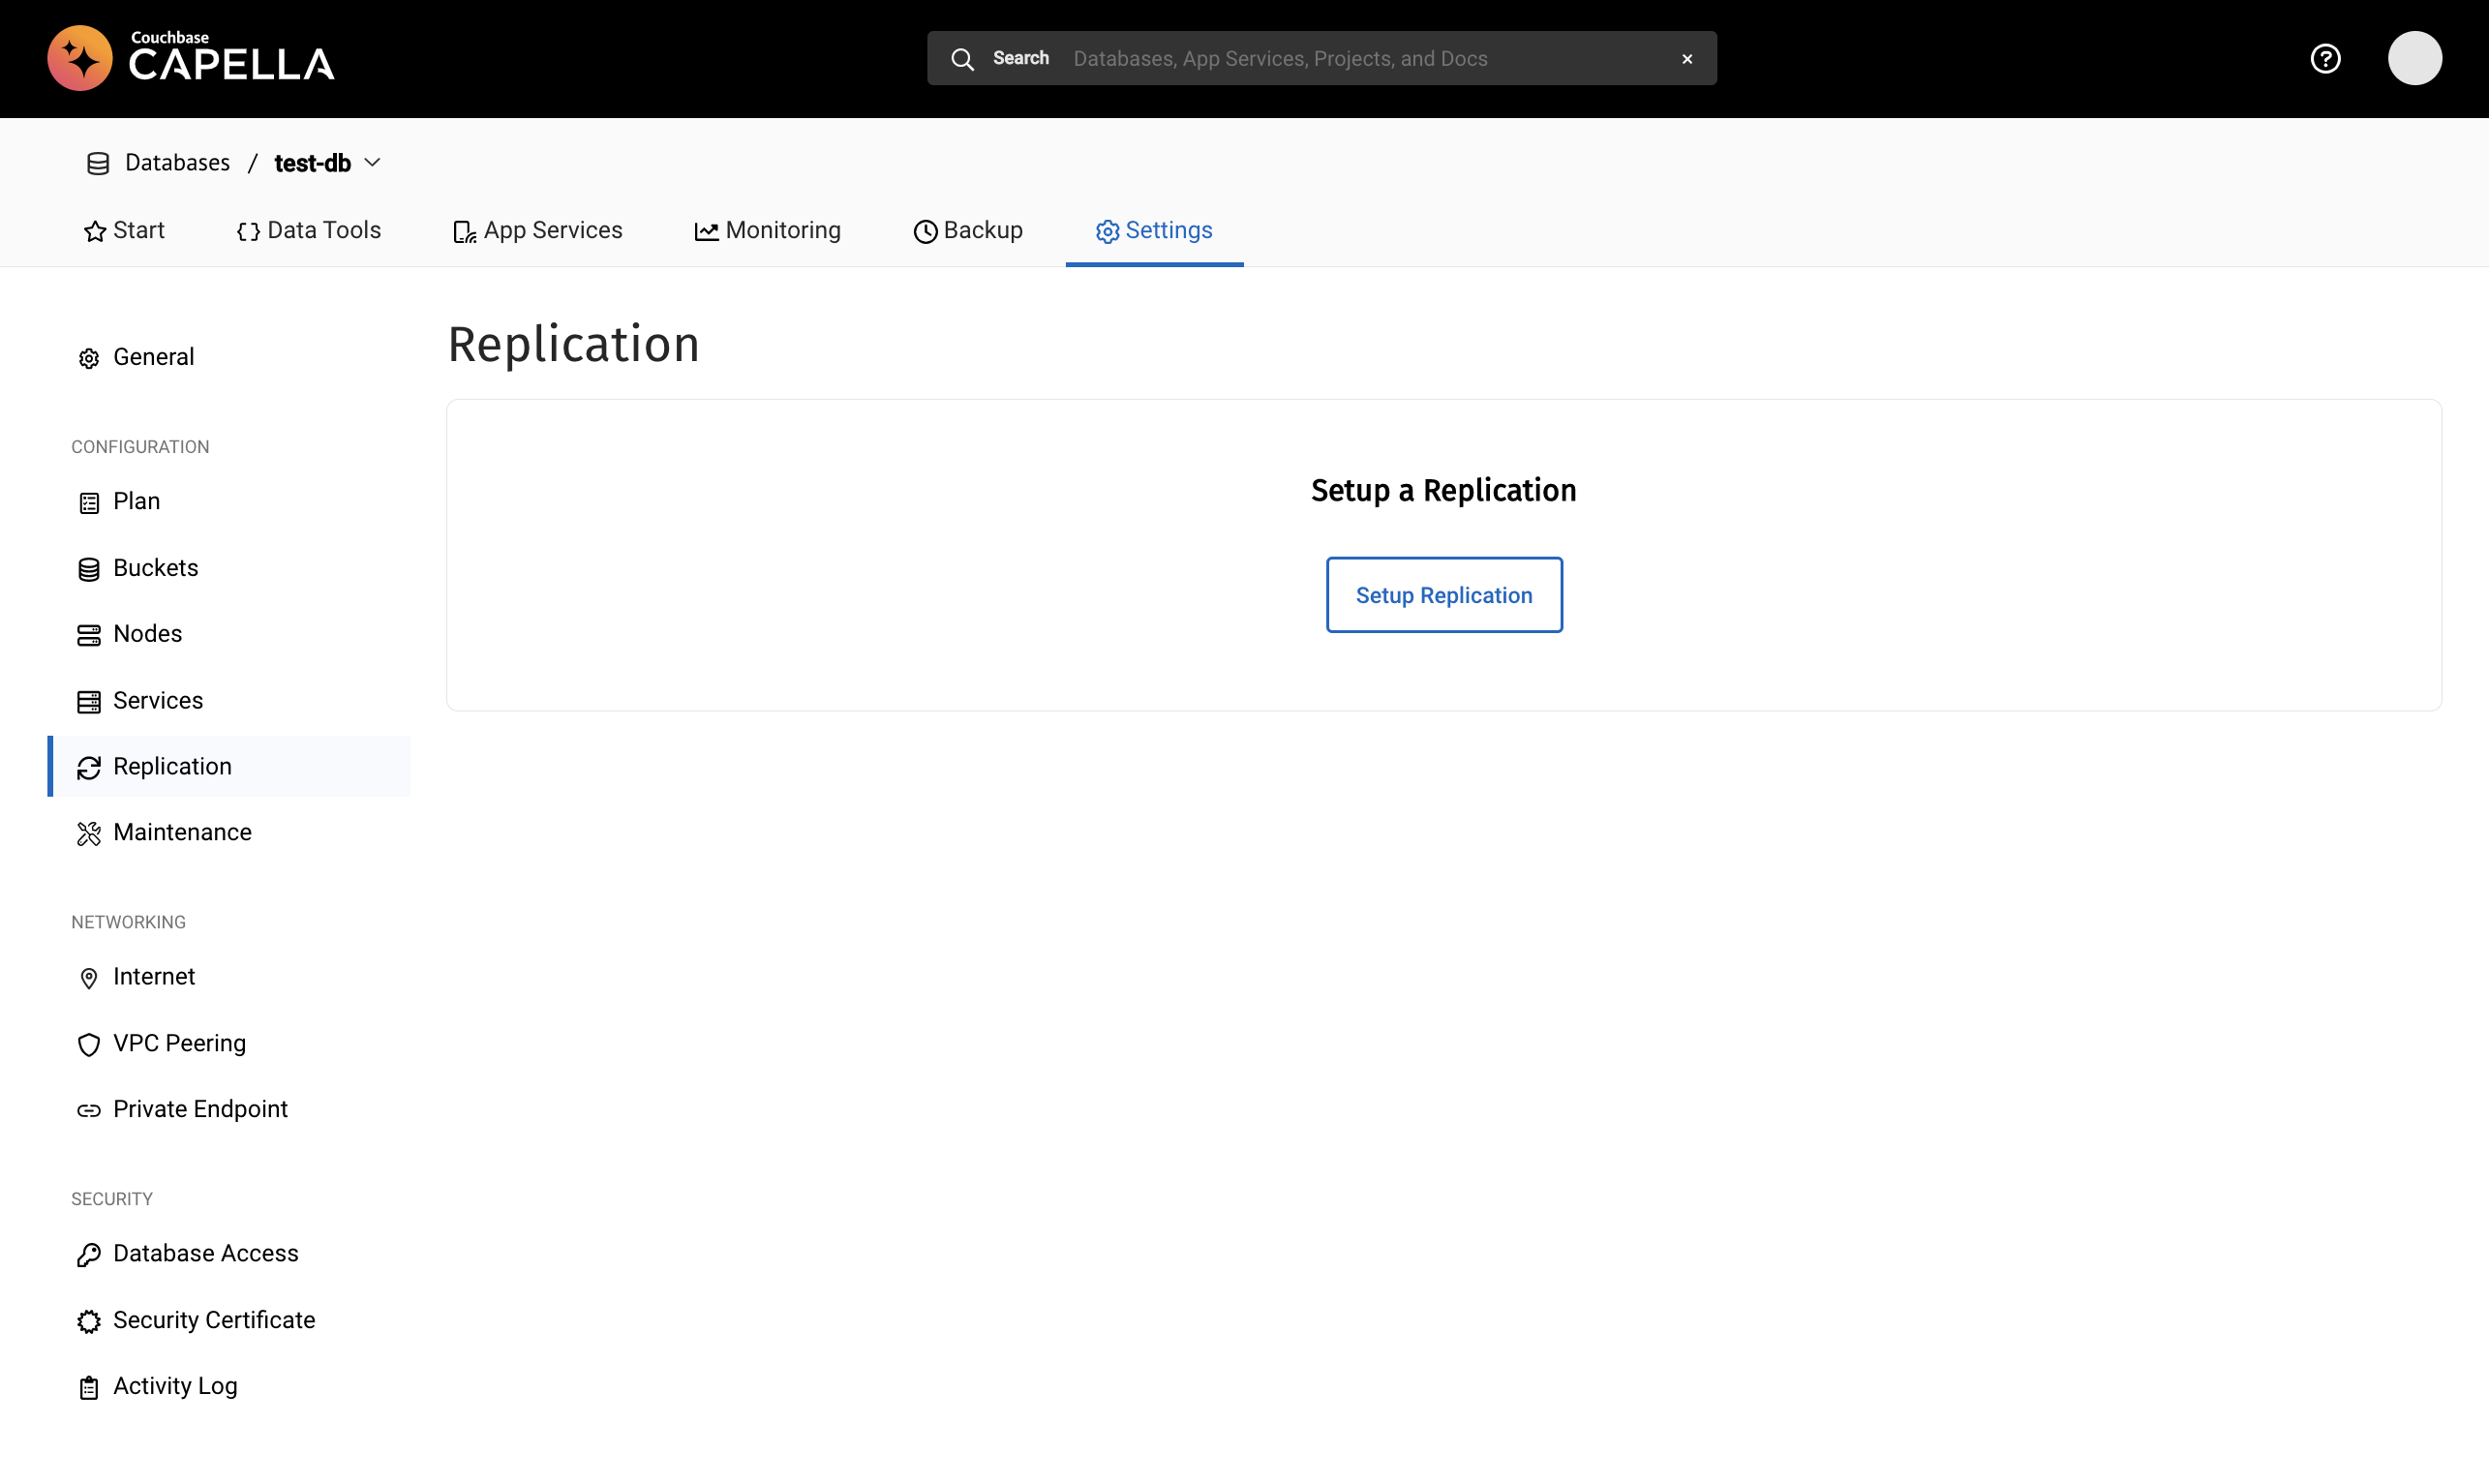Select Buckets under Configuration

point(156,567)
